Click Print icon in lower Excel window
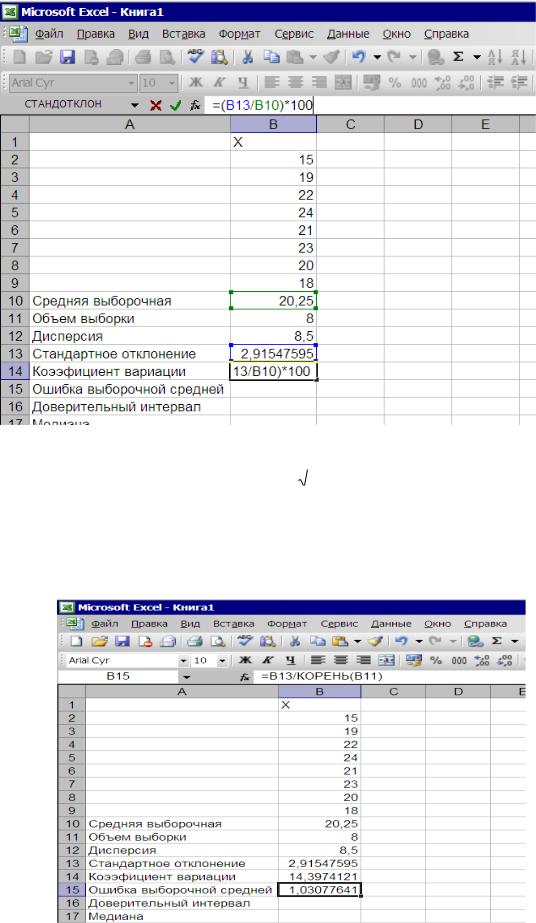The width and height of the screenshot is (536, 923). [195, 641]
